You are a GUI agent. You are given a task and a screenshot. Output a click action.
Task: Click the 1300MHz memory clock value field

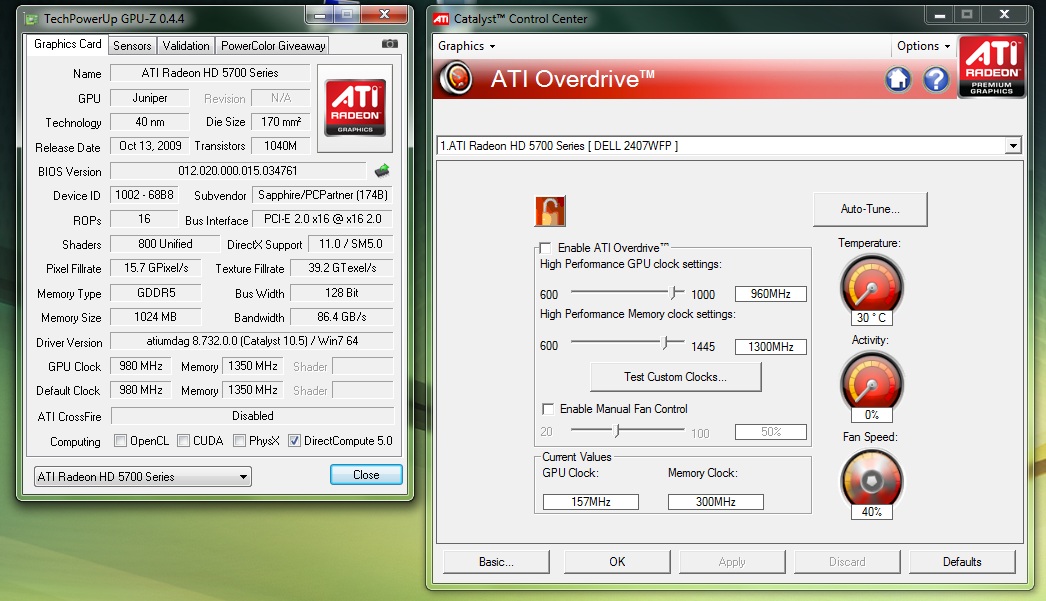770,346
